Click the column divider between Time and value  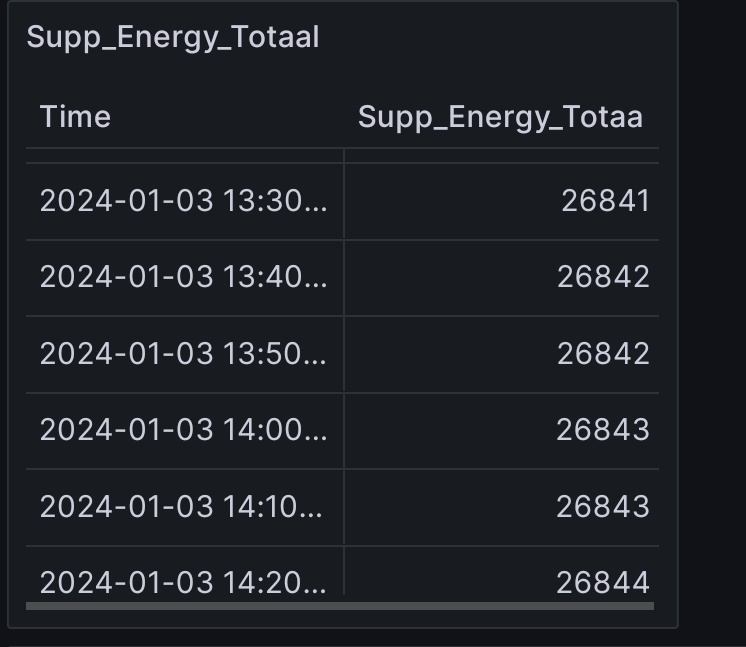344,371
